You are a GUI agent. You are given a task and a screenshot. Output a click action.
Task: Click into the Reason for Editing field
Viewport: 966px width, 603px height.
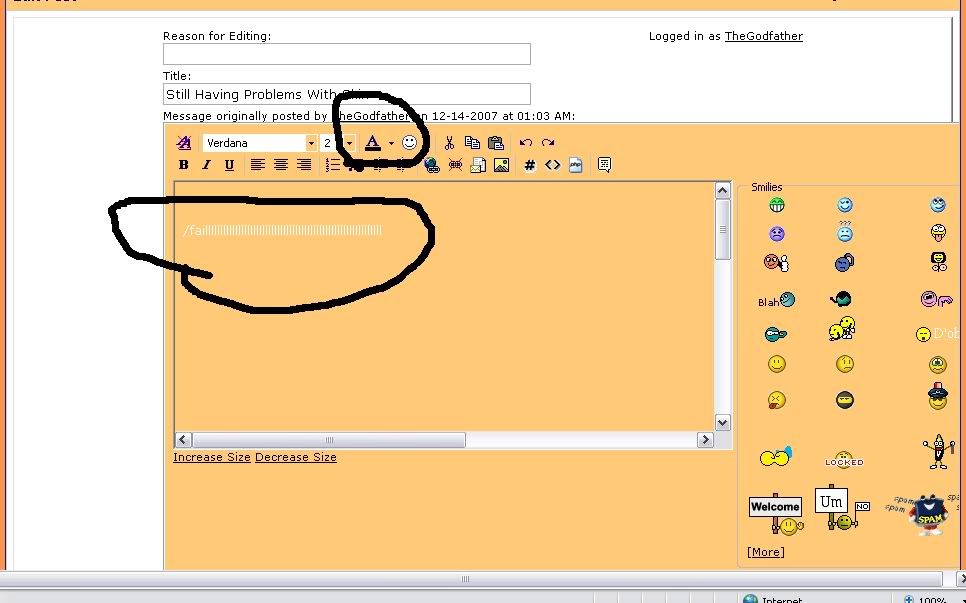(346, 54)
